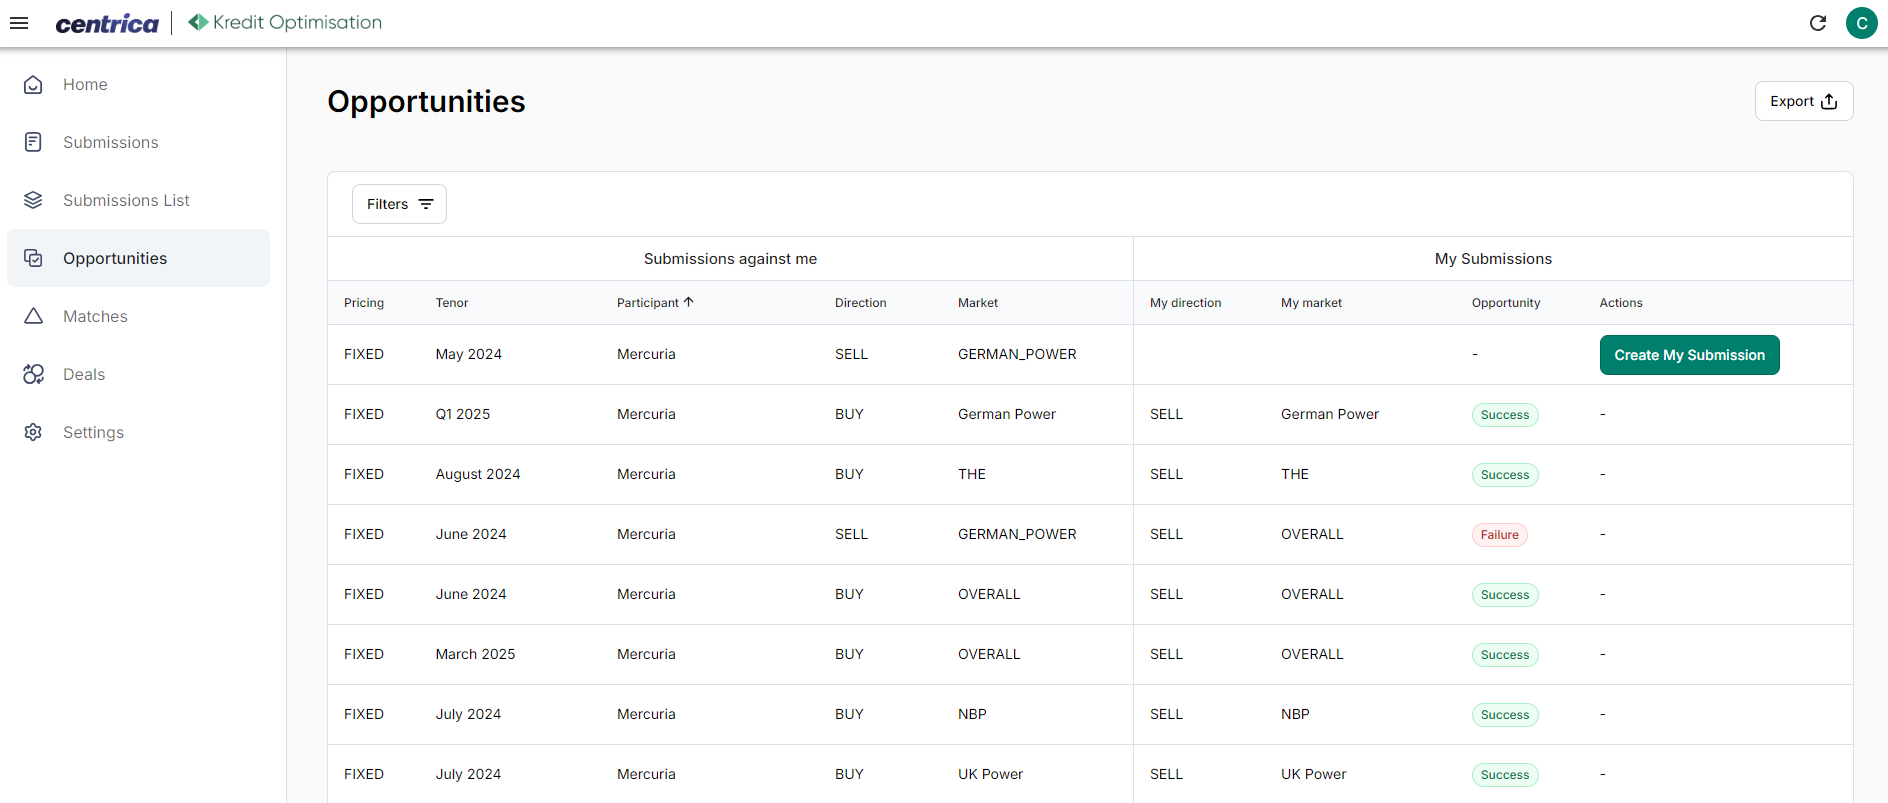Click the Centrica logo
The height and width of the screenshot is (803, 1888).
pyautogui.click(x=107, y=23)
